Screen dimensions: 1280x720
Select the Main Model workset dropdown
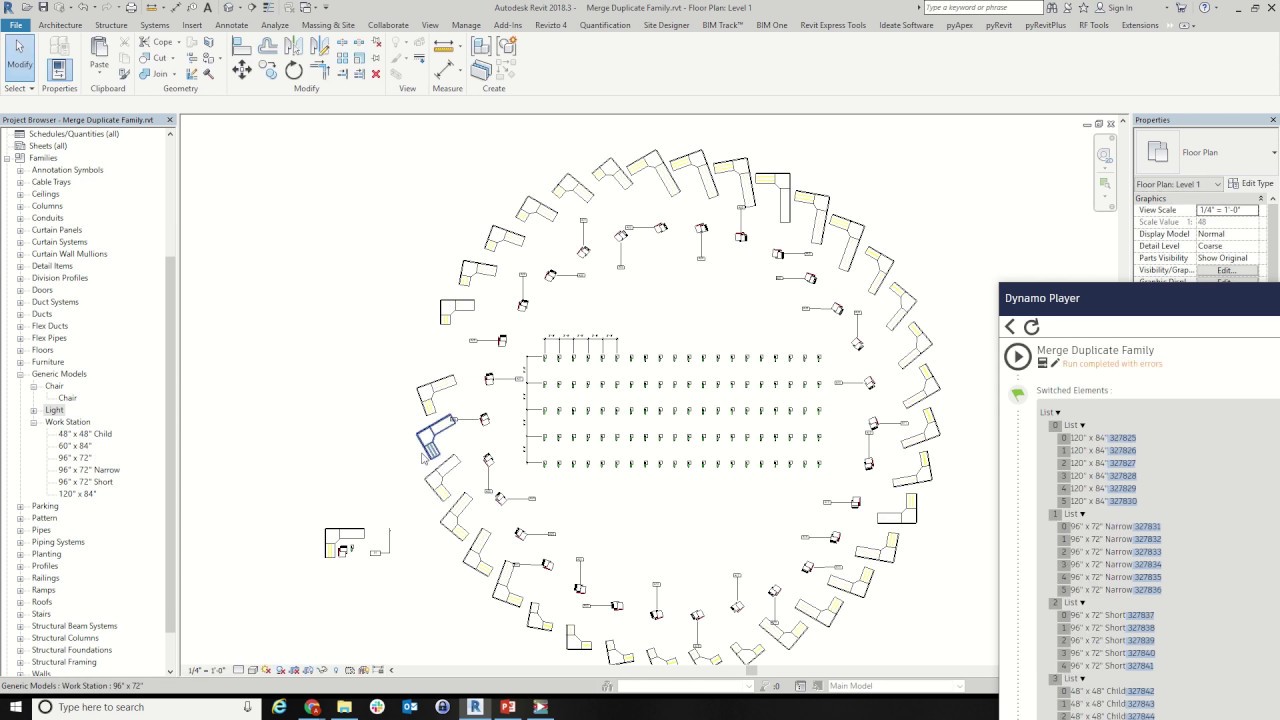(895, 686)
